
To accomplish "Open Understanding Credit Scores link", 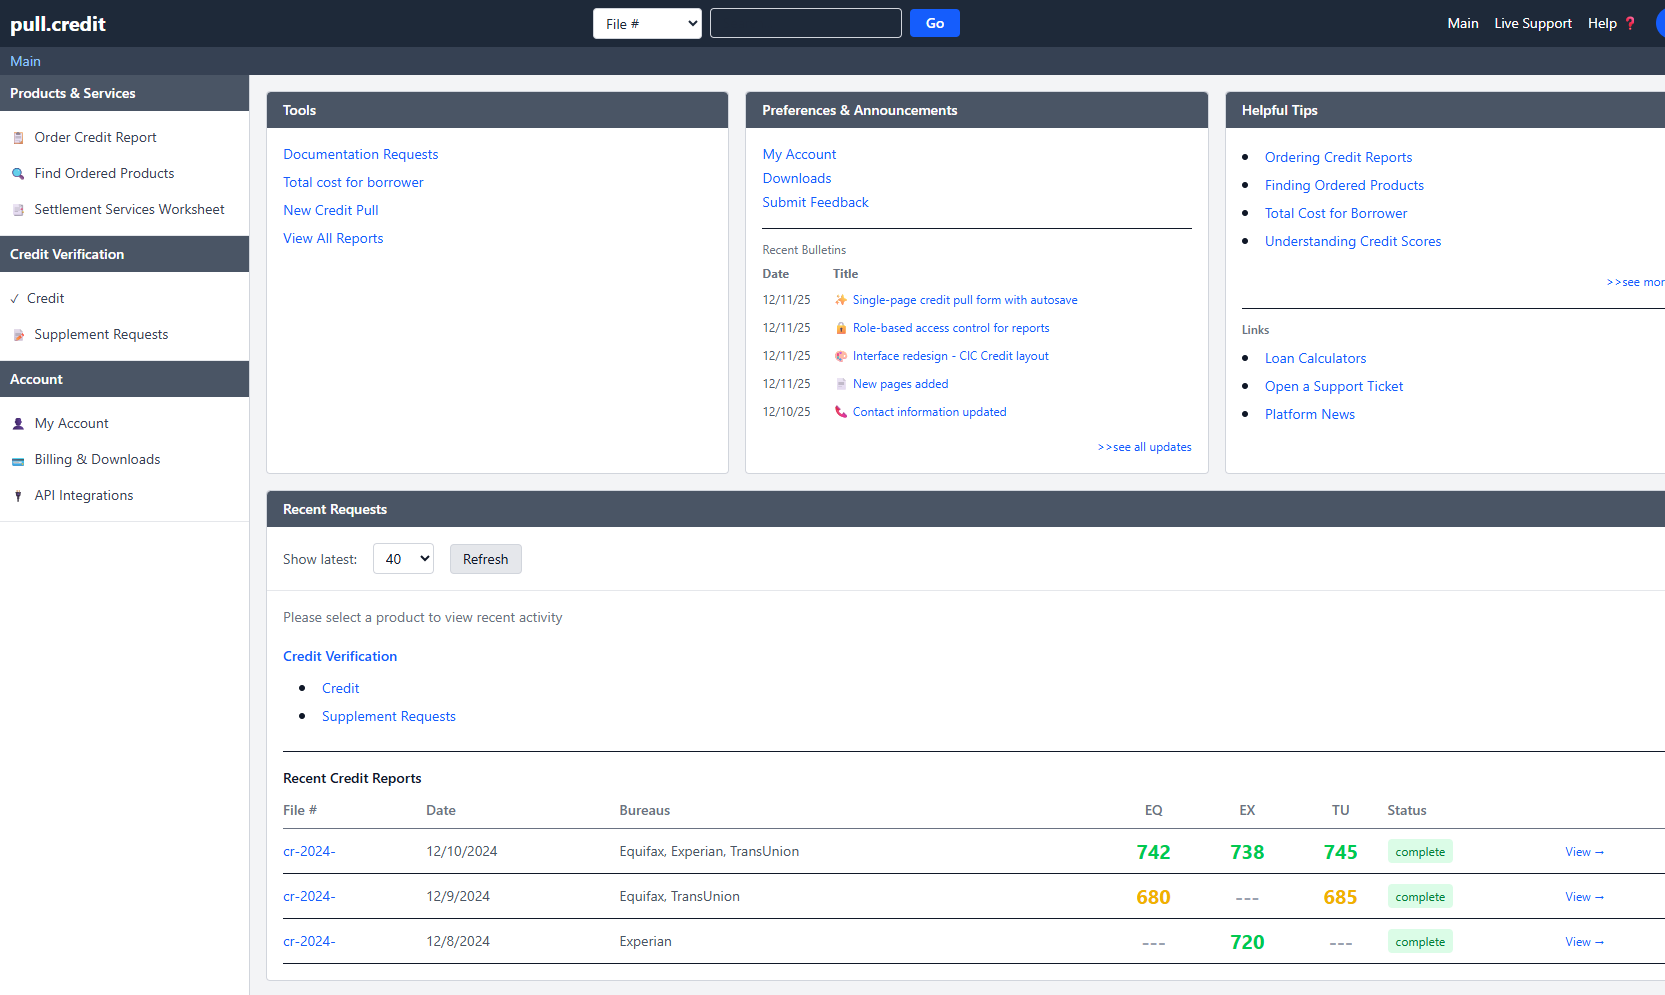I will (x=1352, y=241).
